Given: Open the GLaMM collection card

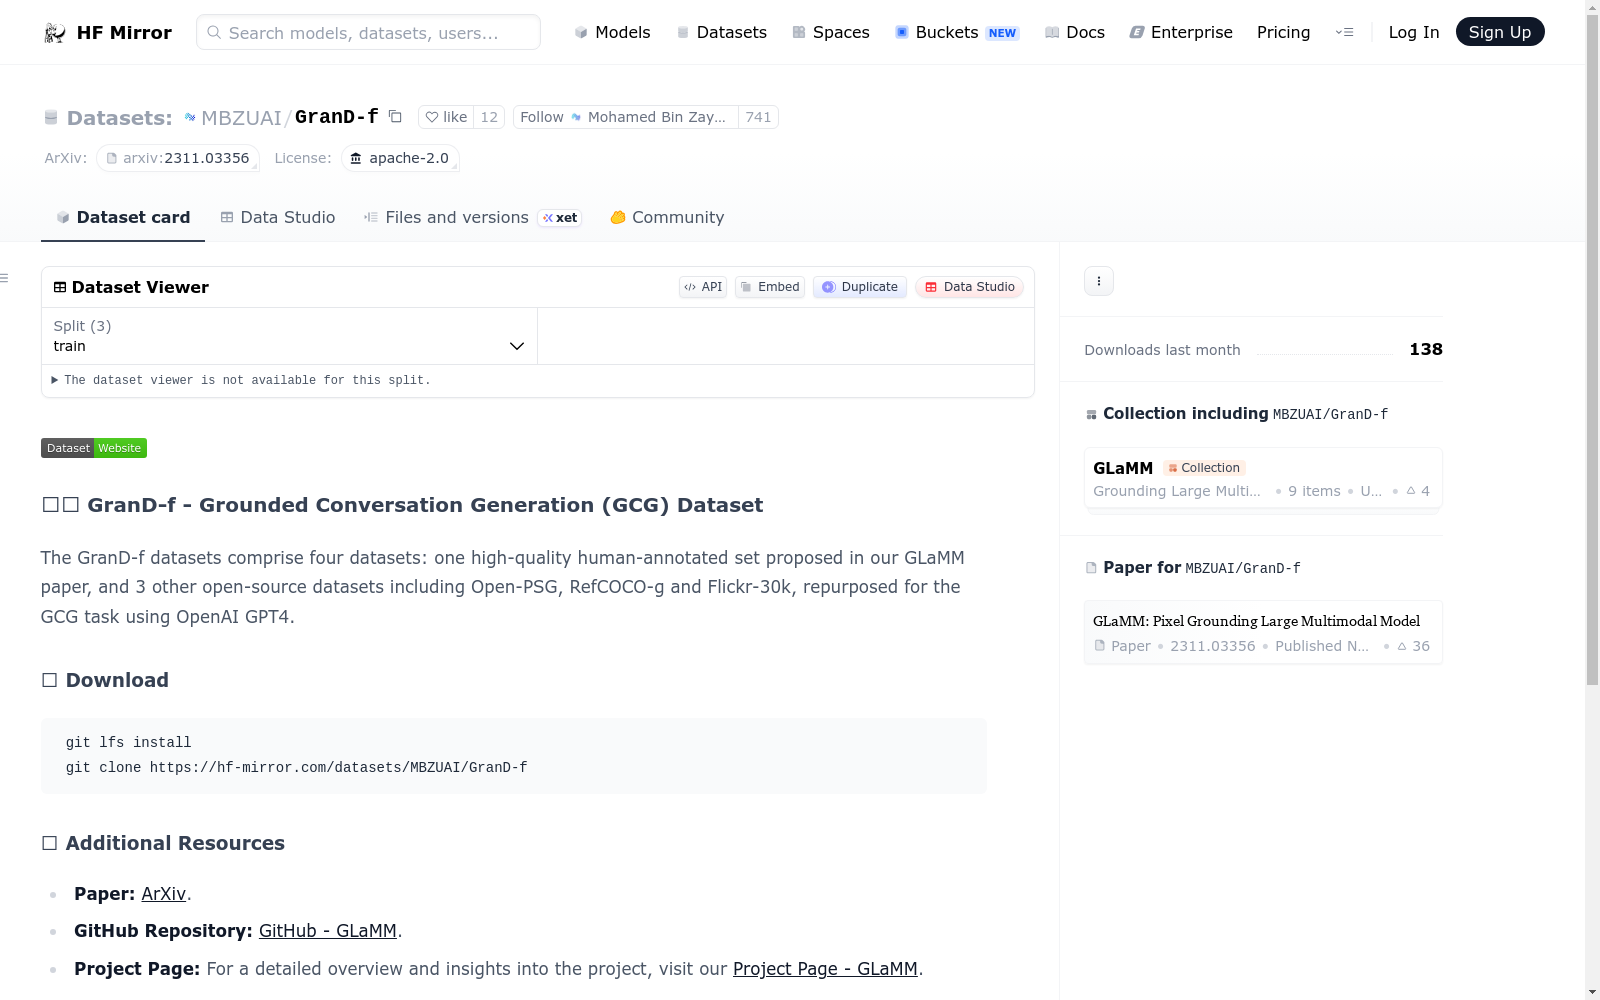Looking at the screenshot, I should pyautogui.click(x=1263, y=479).
